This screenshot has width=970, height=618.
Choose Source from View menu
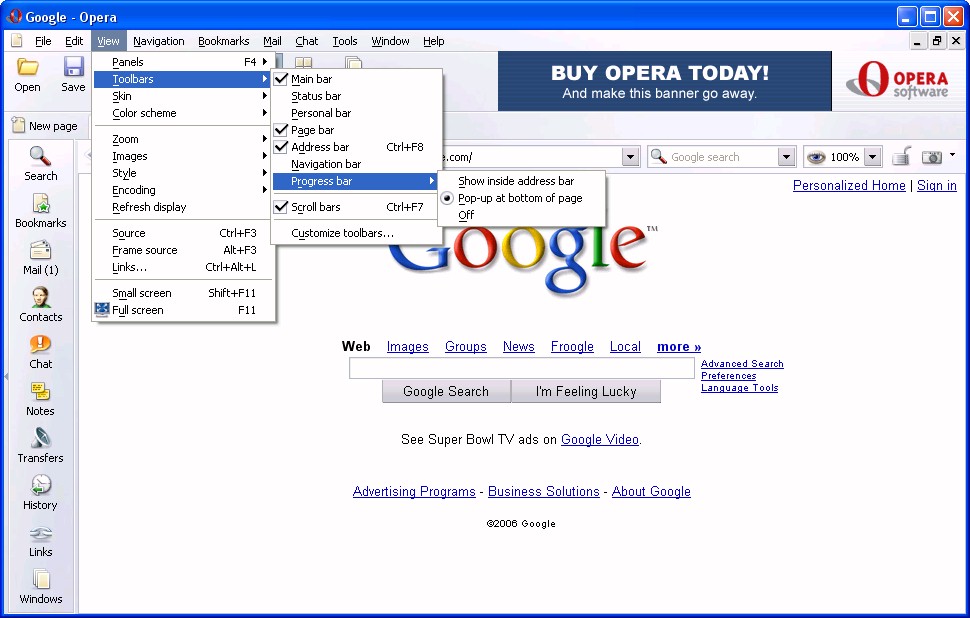click(x=182, y=233)
